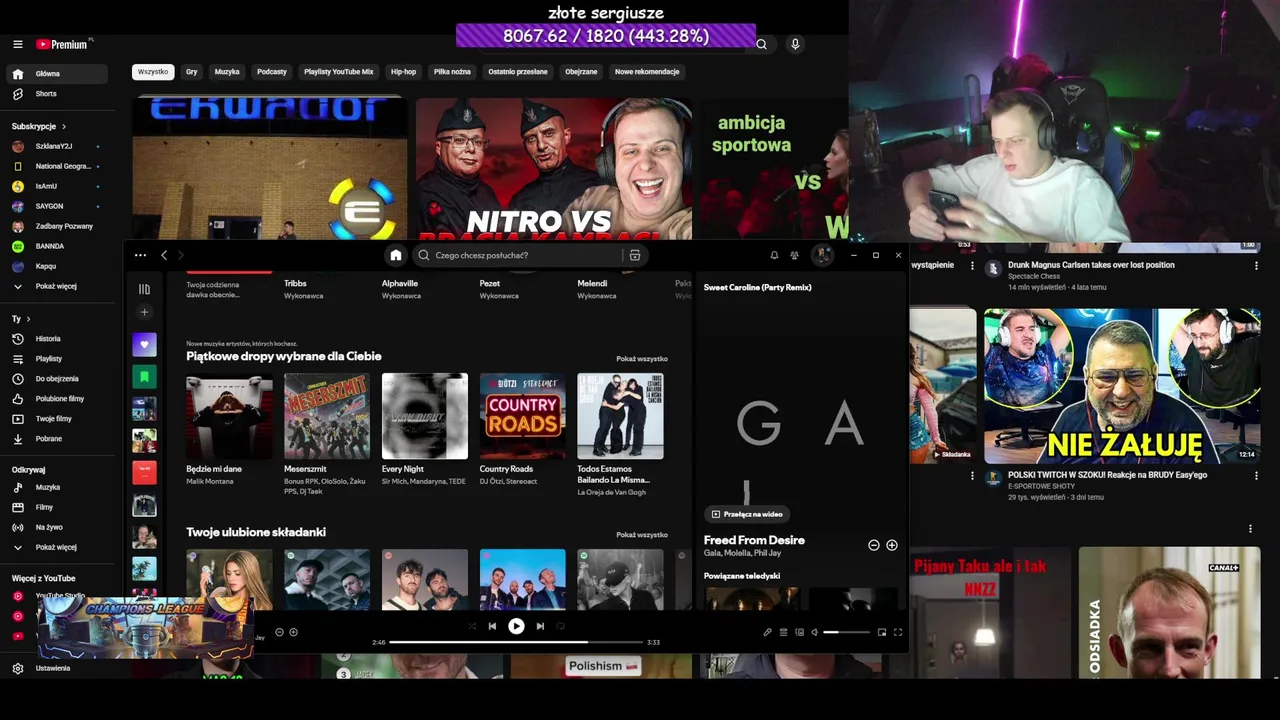Open History in YouTube sidebar
1280x720 pixels.
(x=55, y=339)
